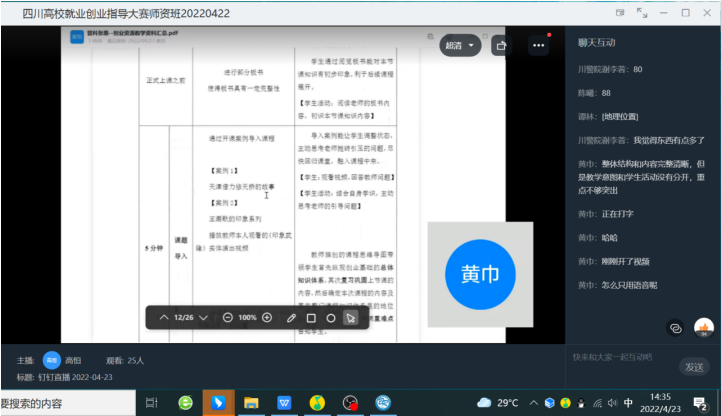Viewport: 721px width, 416px height.
Task: Open the three-dot more options menu
Action: tap(540, 45)
